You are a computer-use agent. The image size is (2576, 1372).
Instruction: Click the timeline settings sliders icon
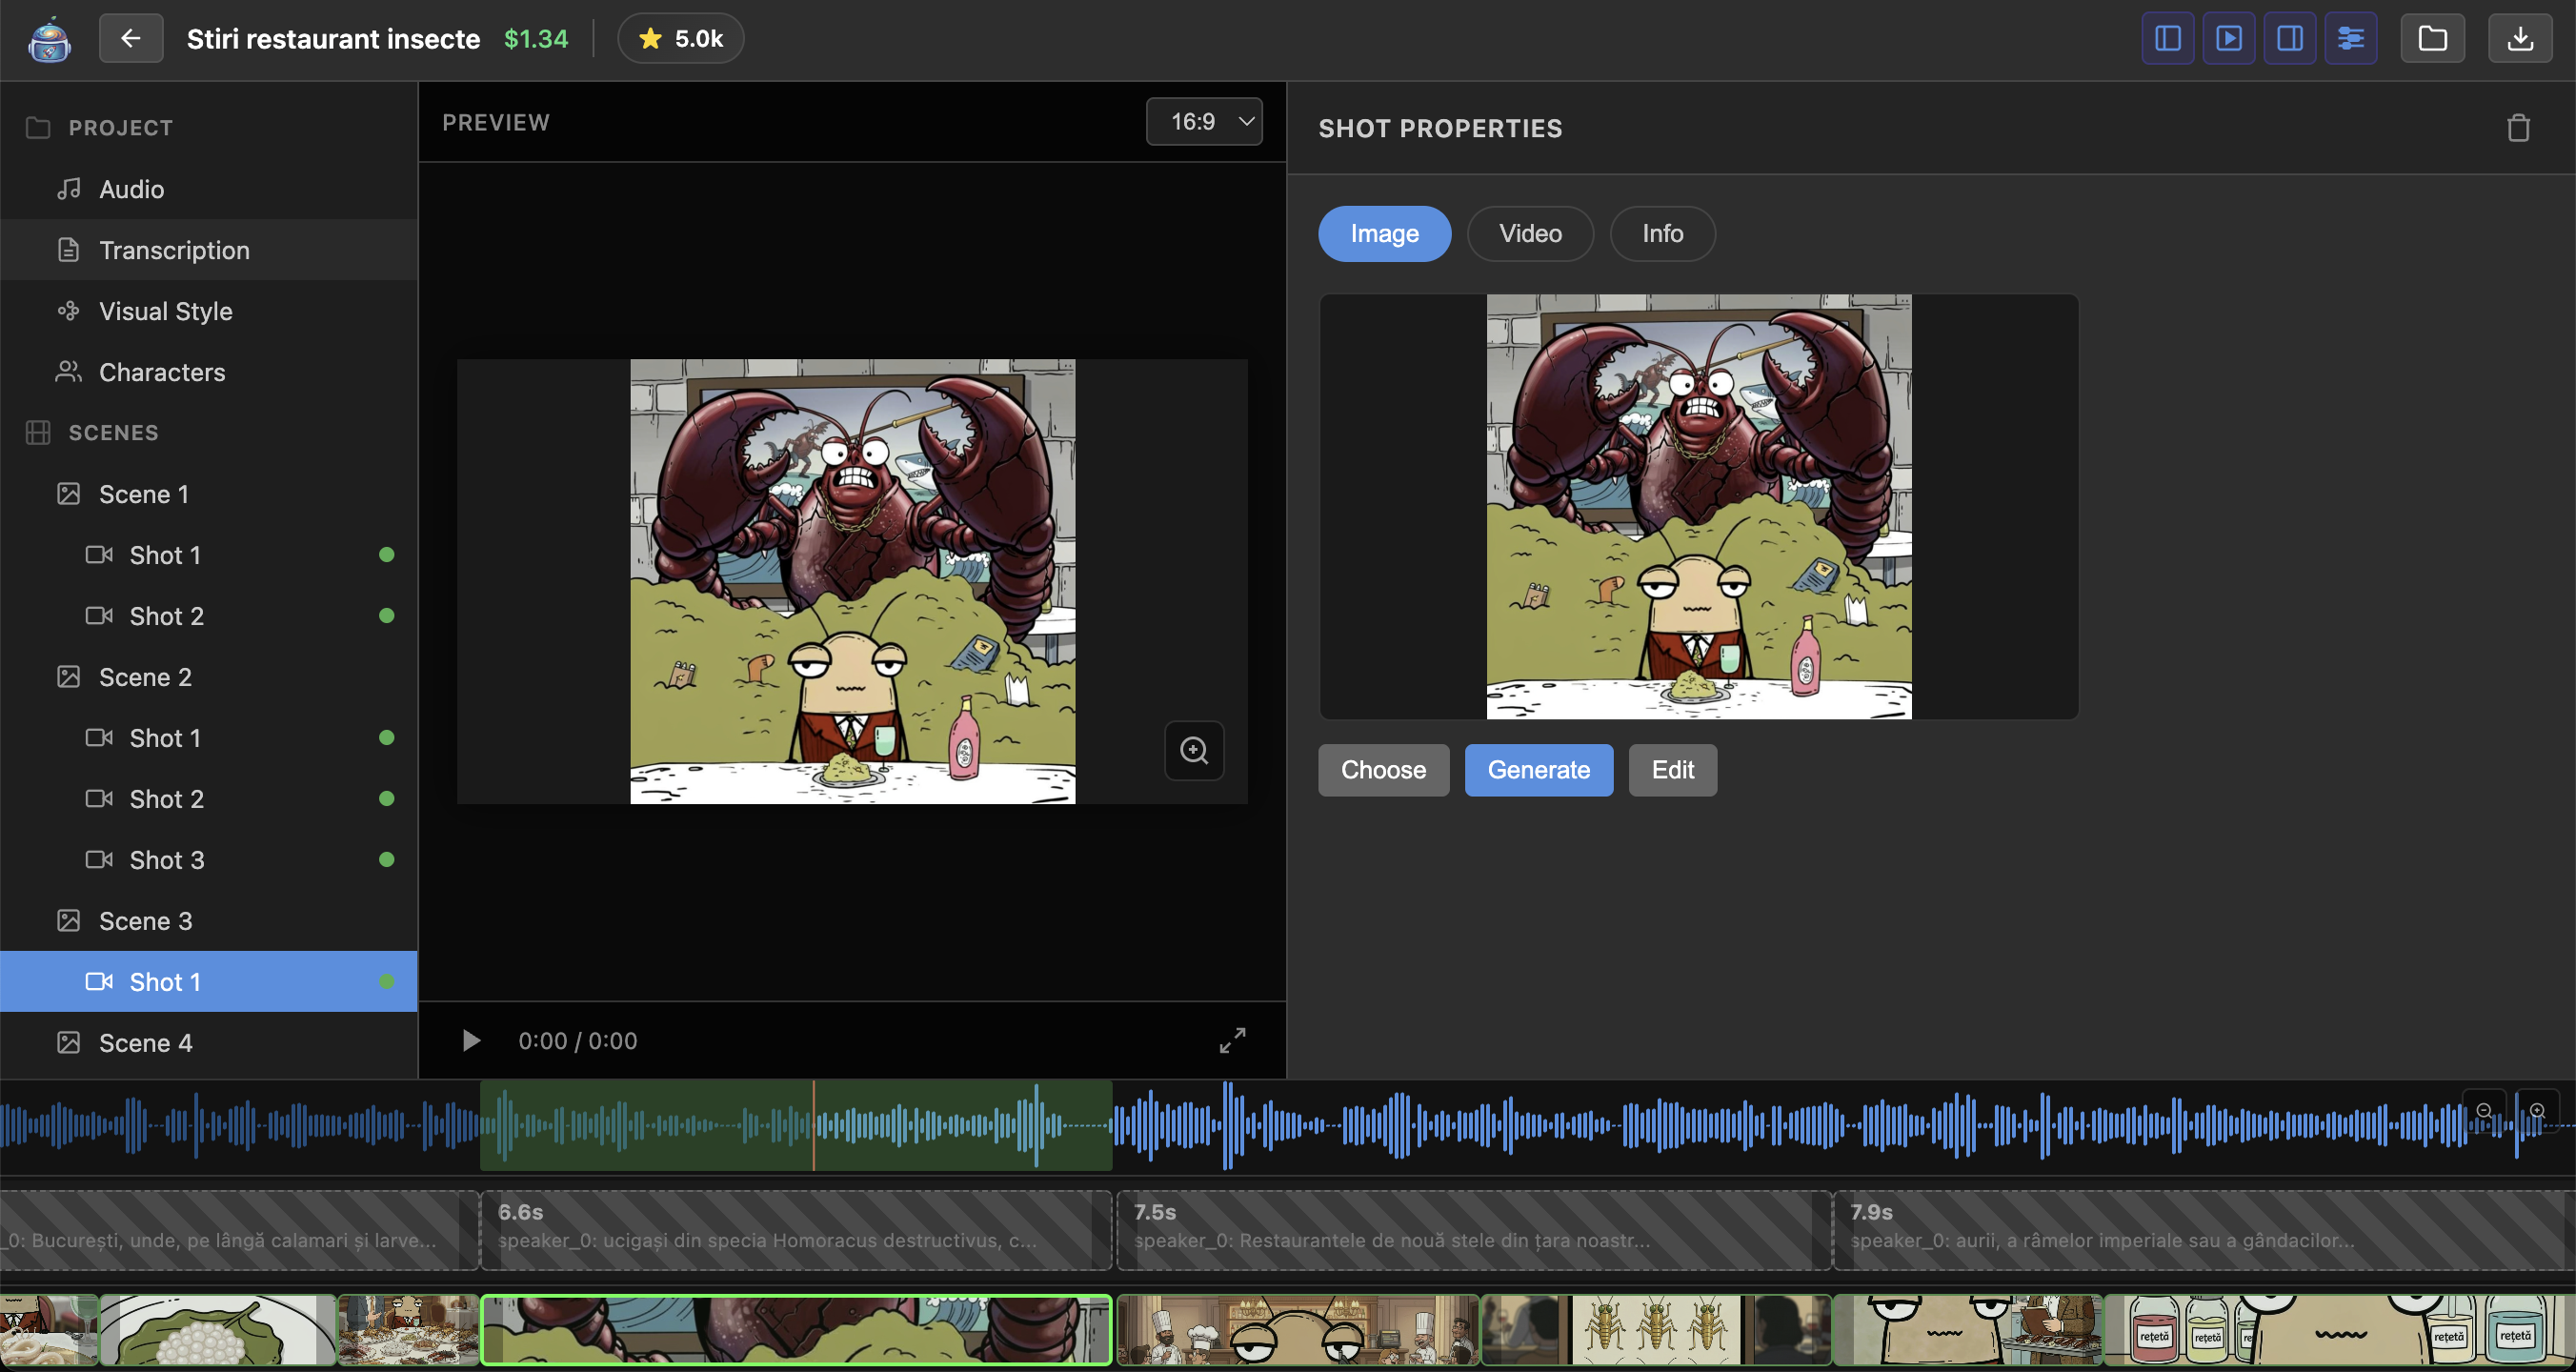tap(2350, 39)
